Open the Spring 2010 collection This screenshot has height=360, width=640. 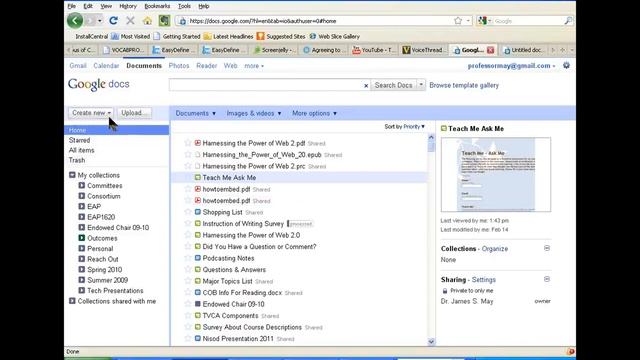104,269
